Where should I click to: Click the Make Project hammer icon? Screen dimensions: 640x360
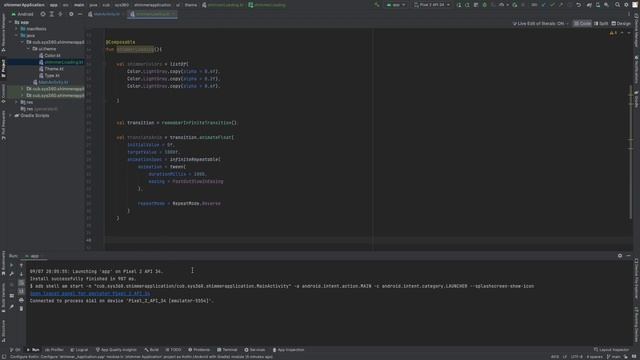[x=376, y=5]
